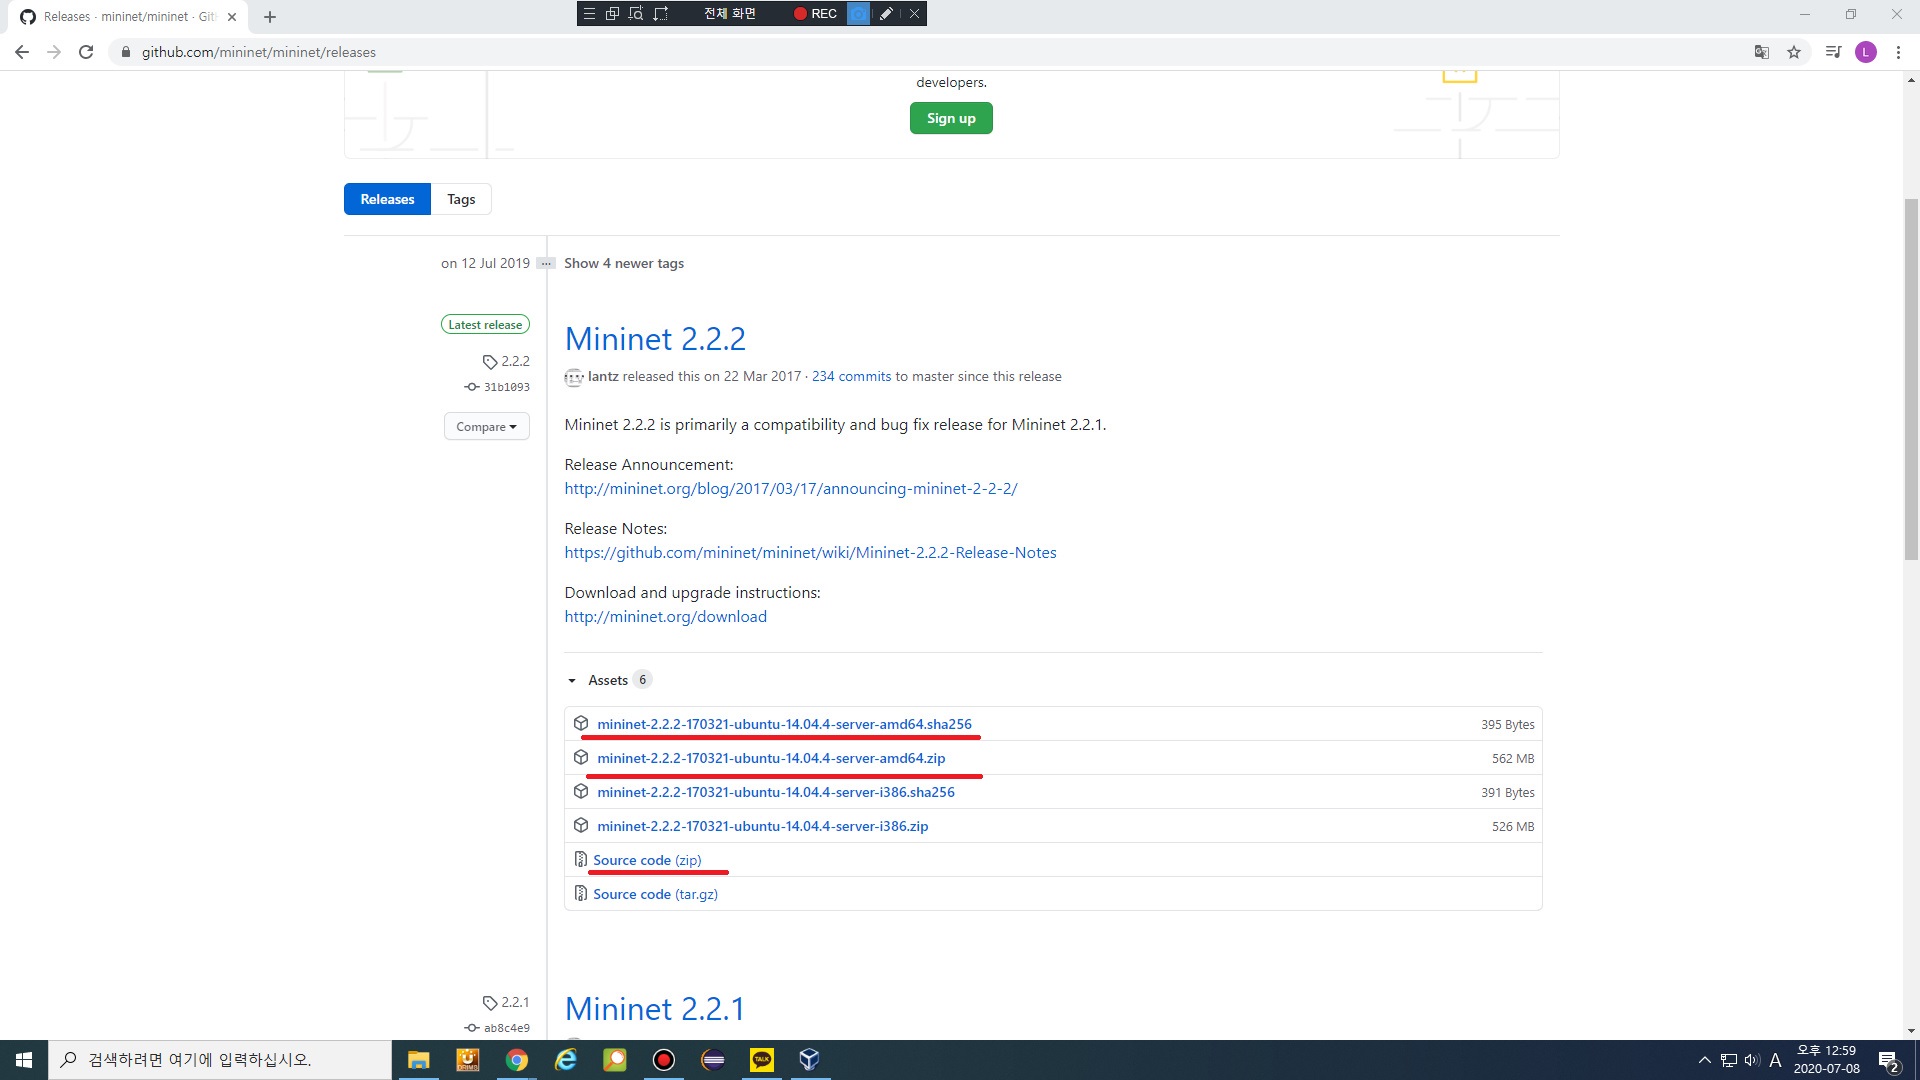Open Chrome's three-dot menu
This screenshot has height=1080, width=1920.
[1898, 52]
